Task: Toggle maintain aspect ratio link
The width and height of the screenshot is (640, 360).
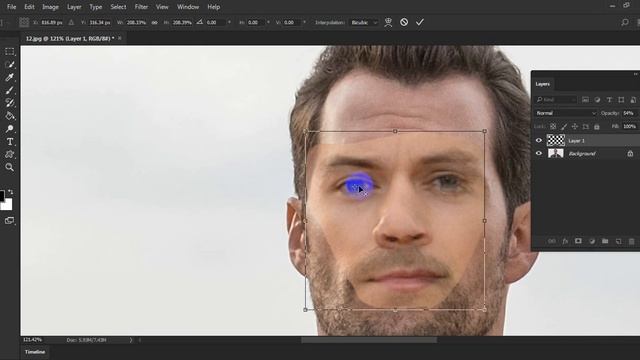Action: point(154,22)
